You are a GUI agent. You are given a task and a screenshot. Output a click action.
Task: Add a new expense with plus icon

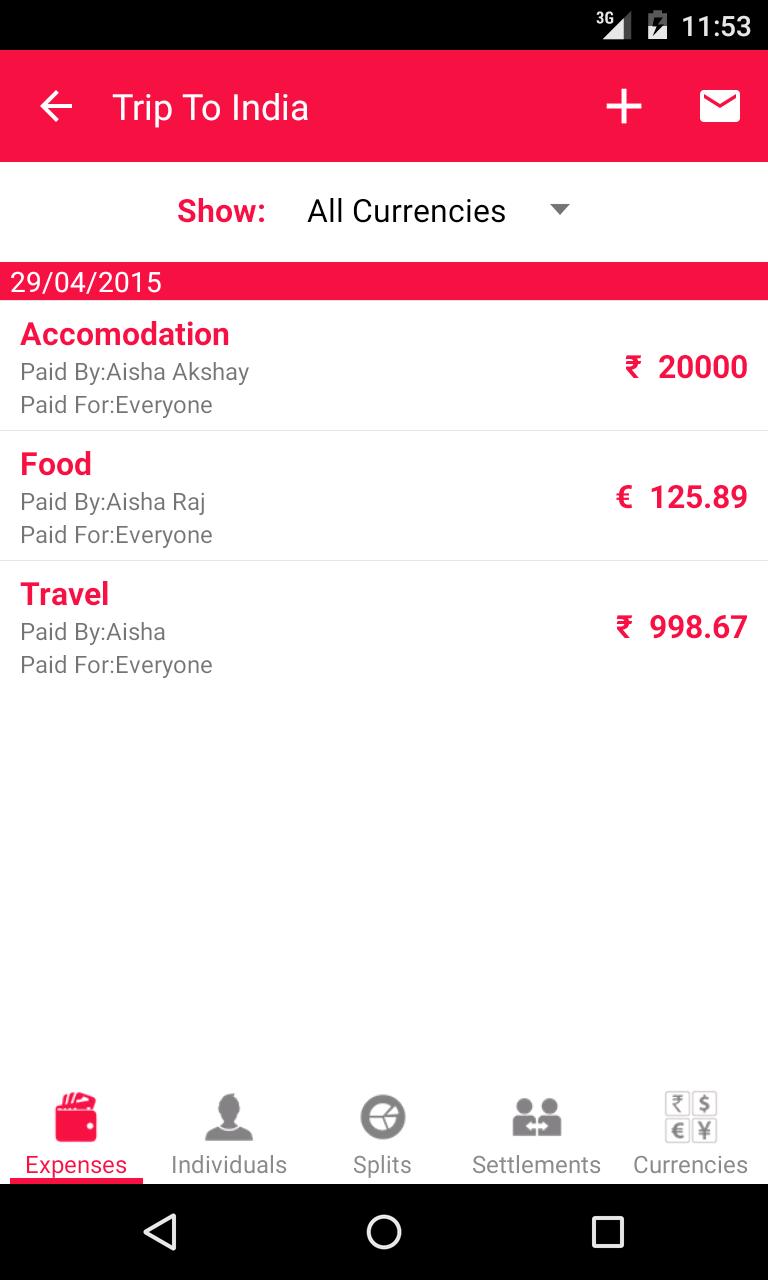point(623,107)
